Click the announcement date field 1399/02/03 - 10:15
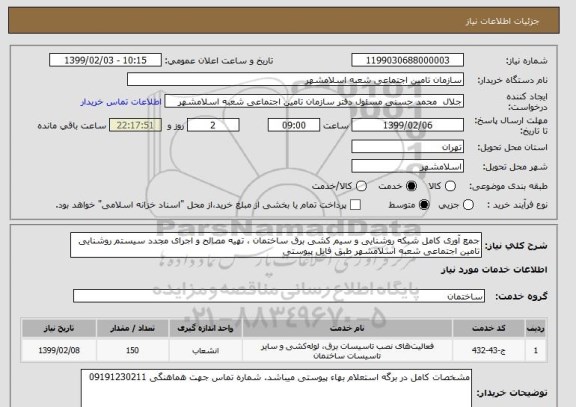This screenshot has height=407, width=576. tap(105, 60)
